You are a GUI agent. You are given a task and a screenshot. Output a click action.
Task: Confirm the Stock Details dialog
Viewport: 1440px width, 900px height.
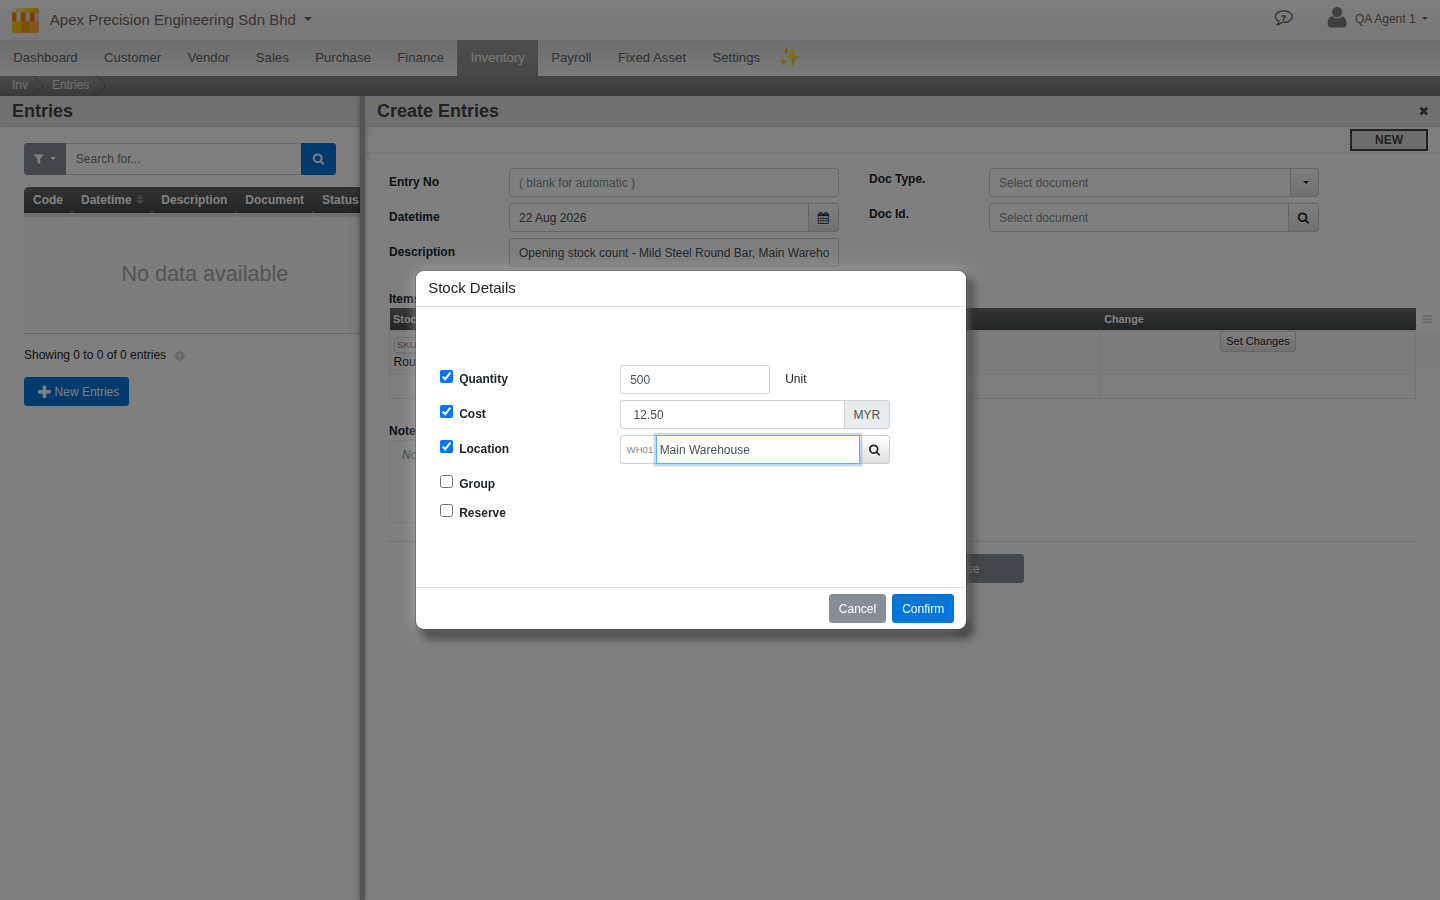(923, 609)
